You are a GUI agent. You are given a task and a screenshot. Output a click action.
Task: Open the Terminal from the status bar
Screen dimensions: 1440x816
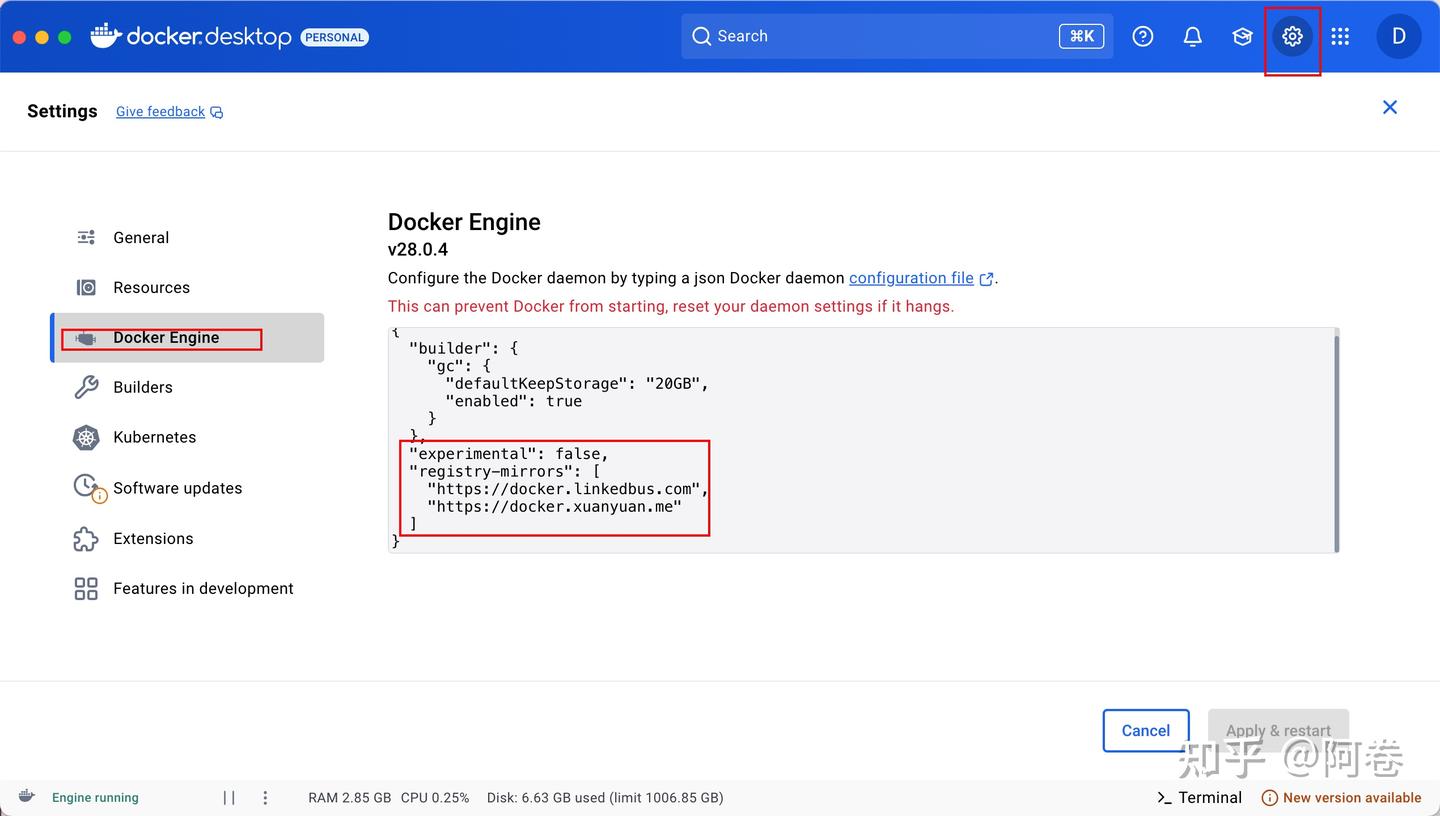[x=1199, y=798]
